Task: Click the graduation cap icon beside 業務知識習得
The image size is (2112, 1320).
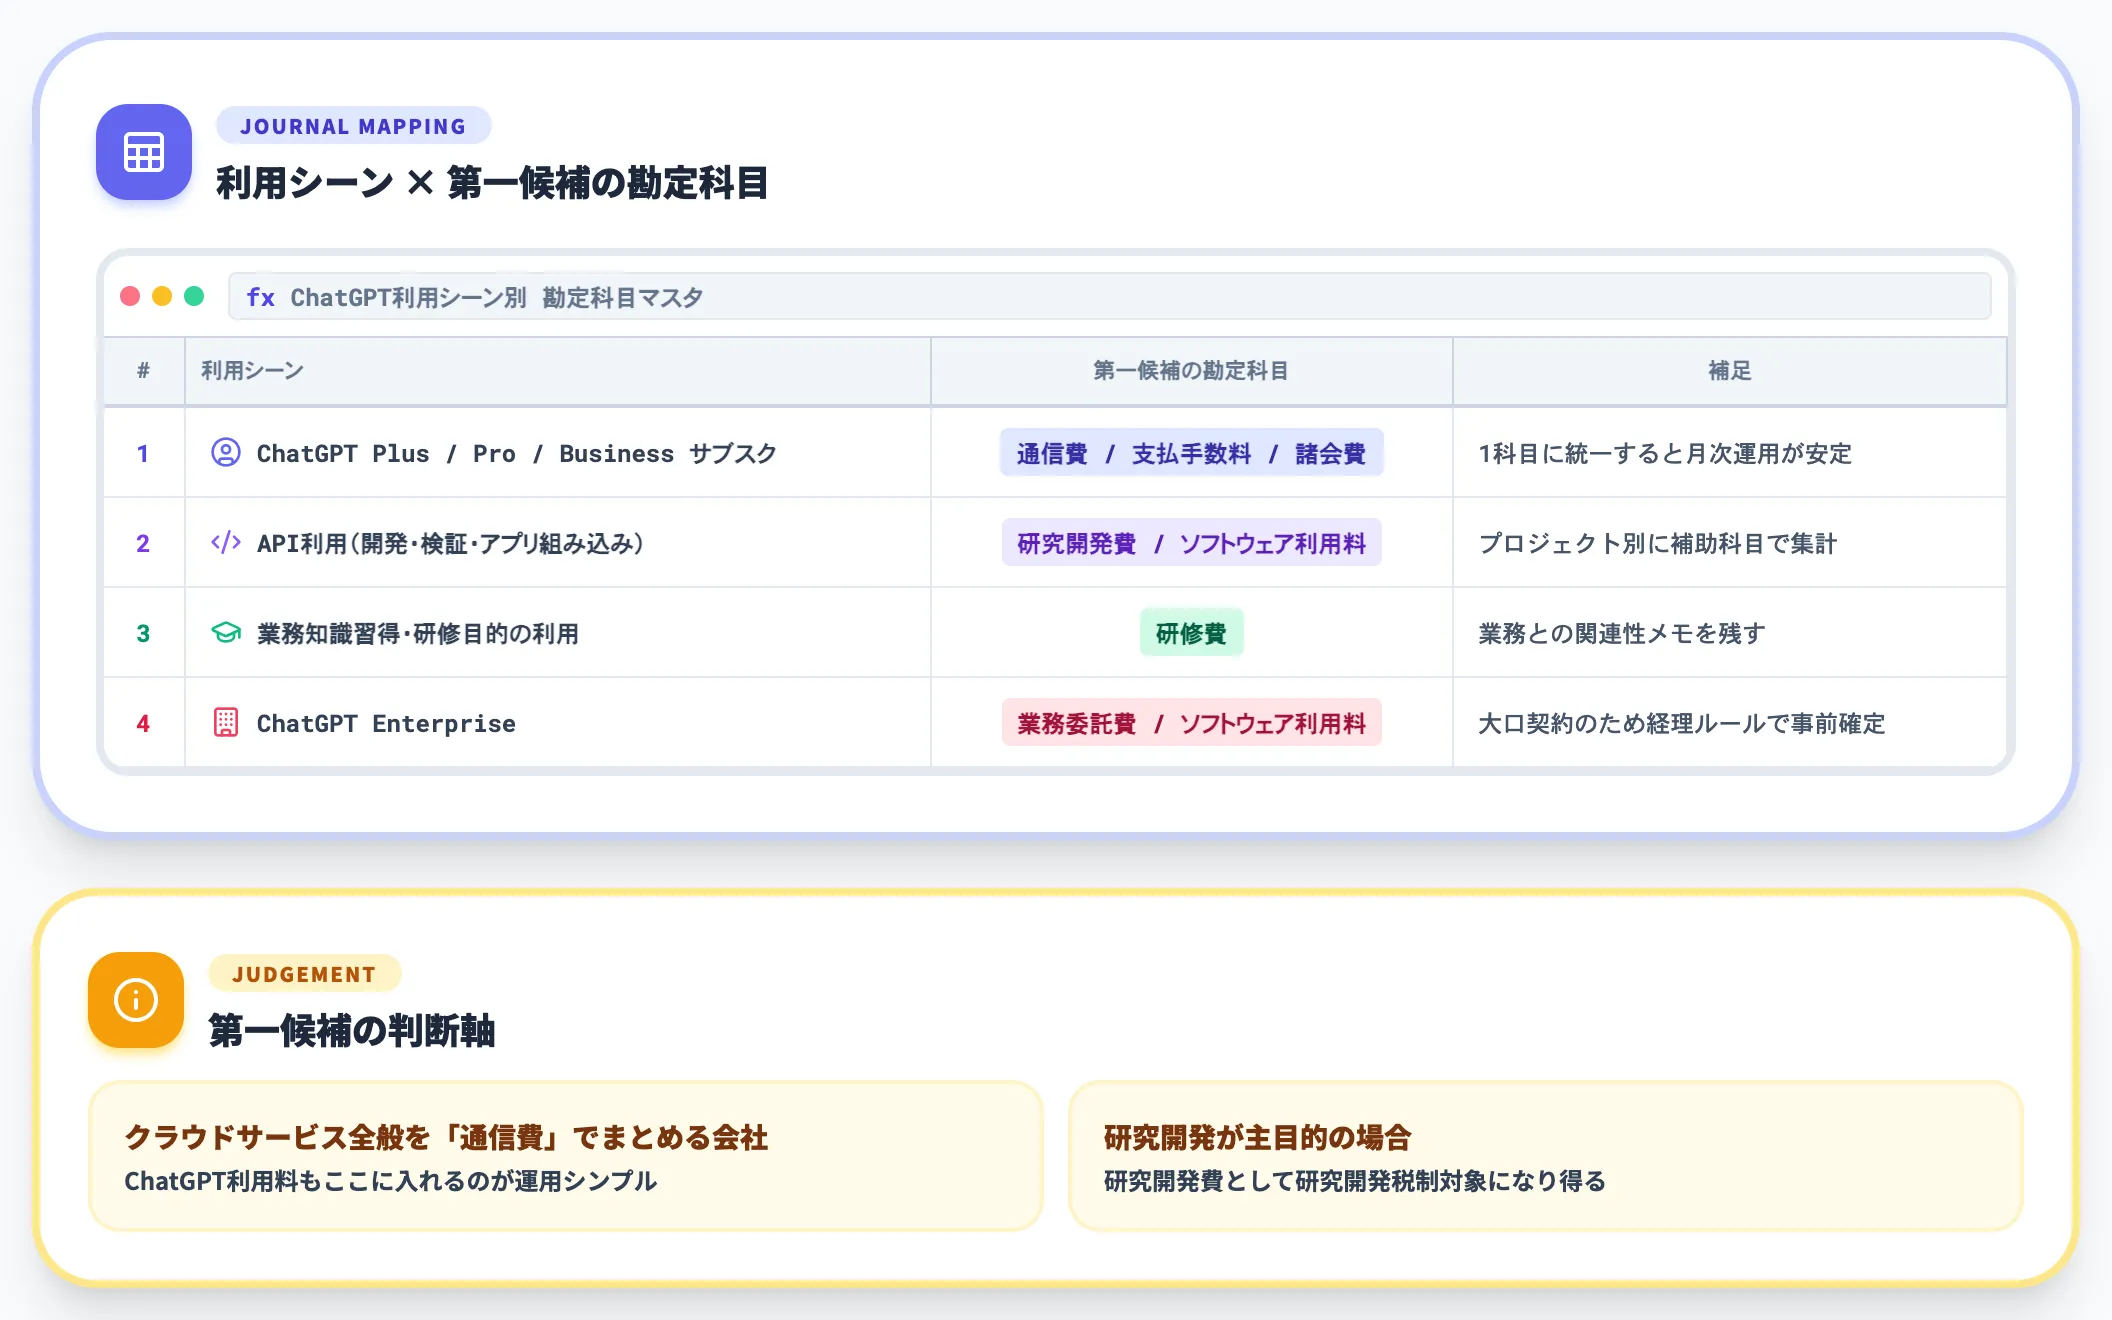Action: click(x=226, y=633)
